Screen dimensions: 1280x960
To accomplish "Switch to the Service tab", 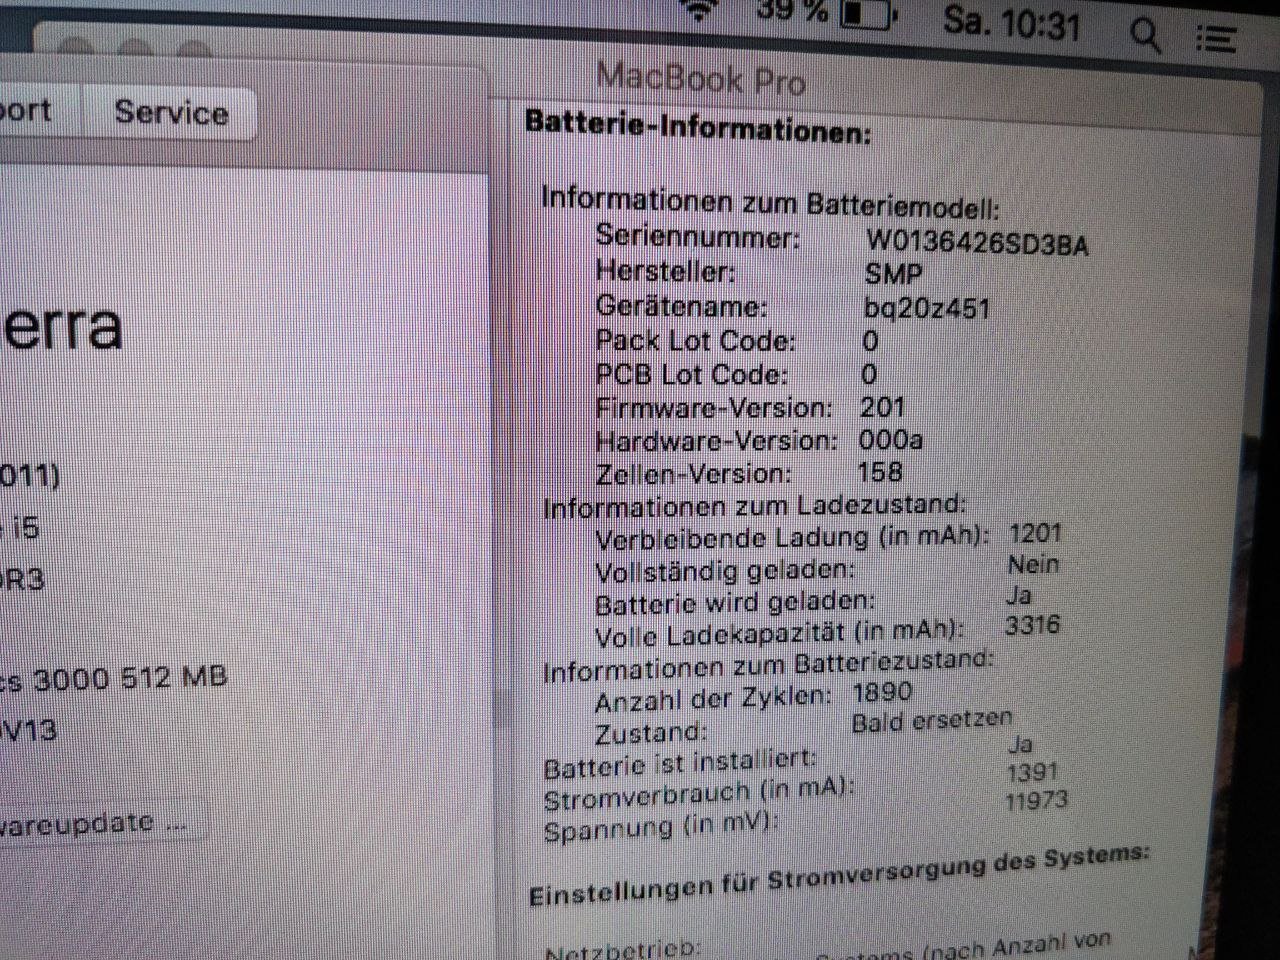I will click(x=171, y=112).
